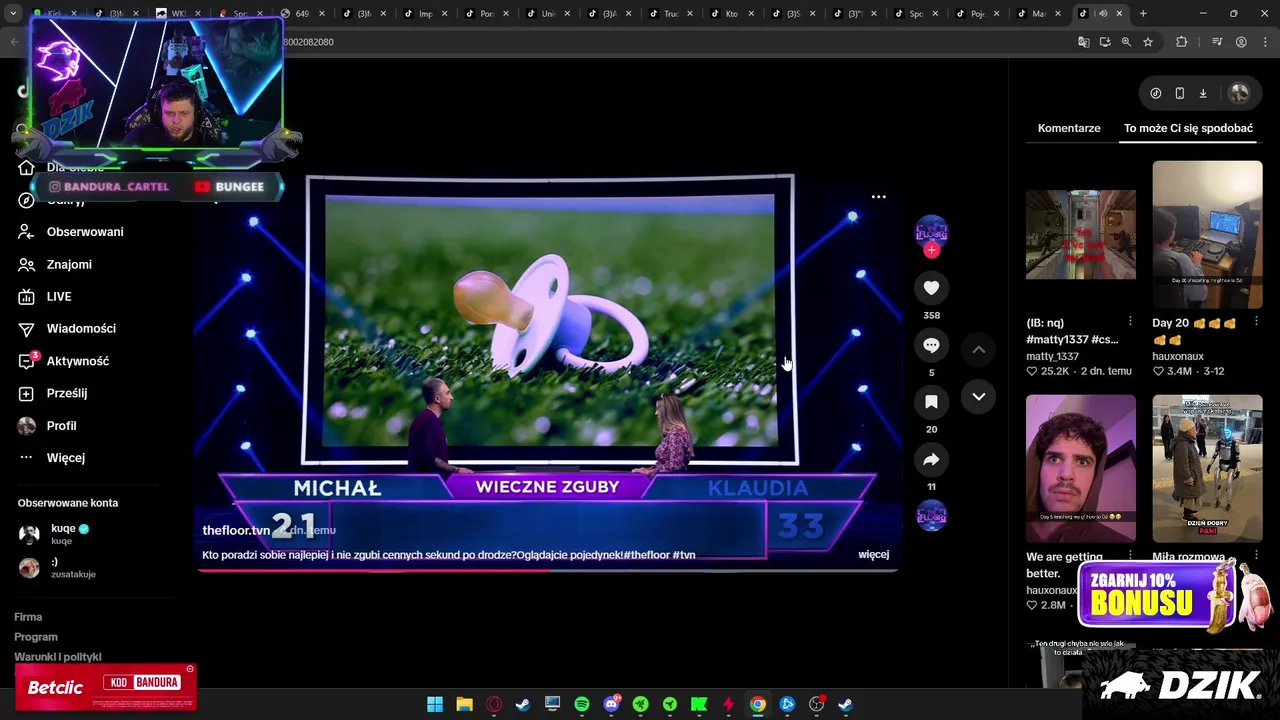1280x720 pixels.
Task: Click the Warunki i polityki footer link
Action: 58,657
